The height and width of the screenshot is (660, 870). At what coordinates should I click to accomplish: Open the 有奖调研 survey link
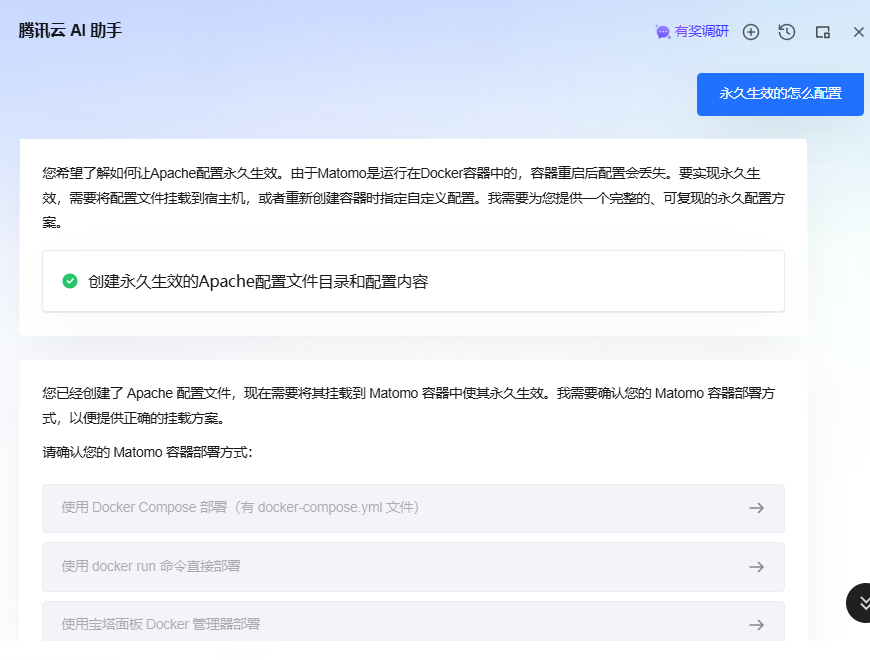[701, 32]
